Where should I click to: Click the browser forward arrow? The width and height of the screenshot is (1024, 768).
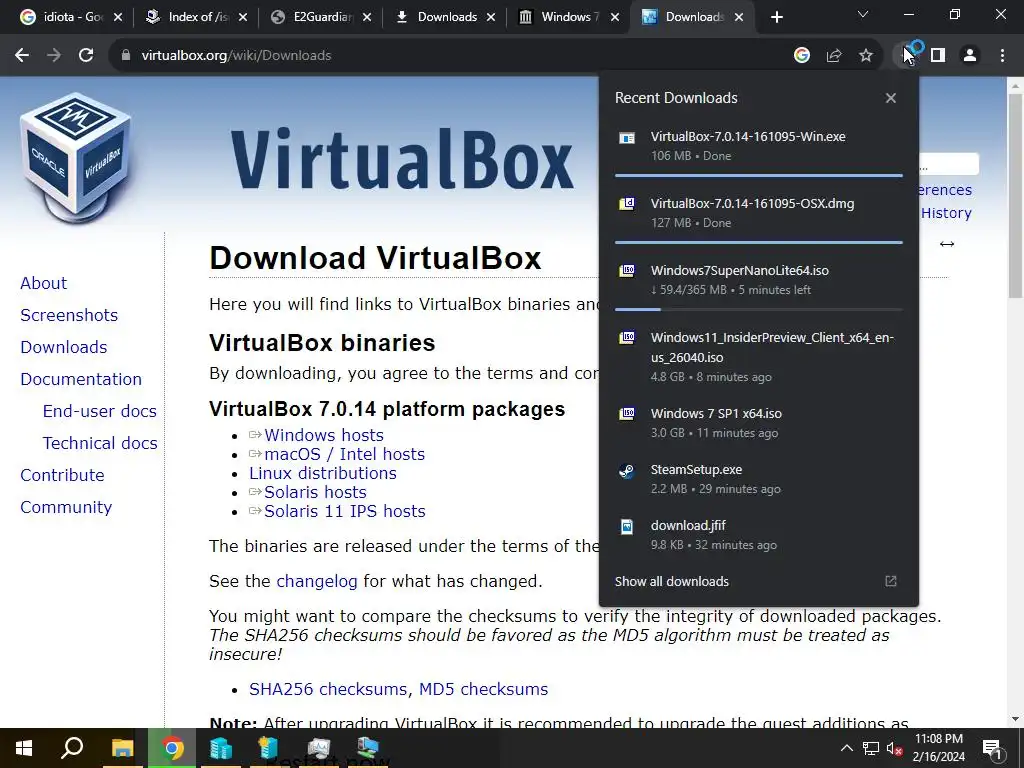coord(54,56)
